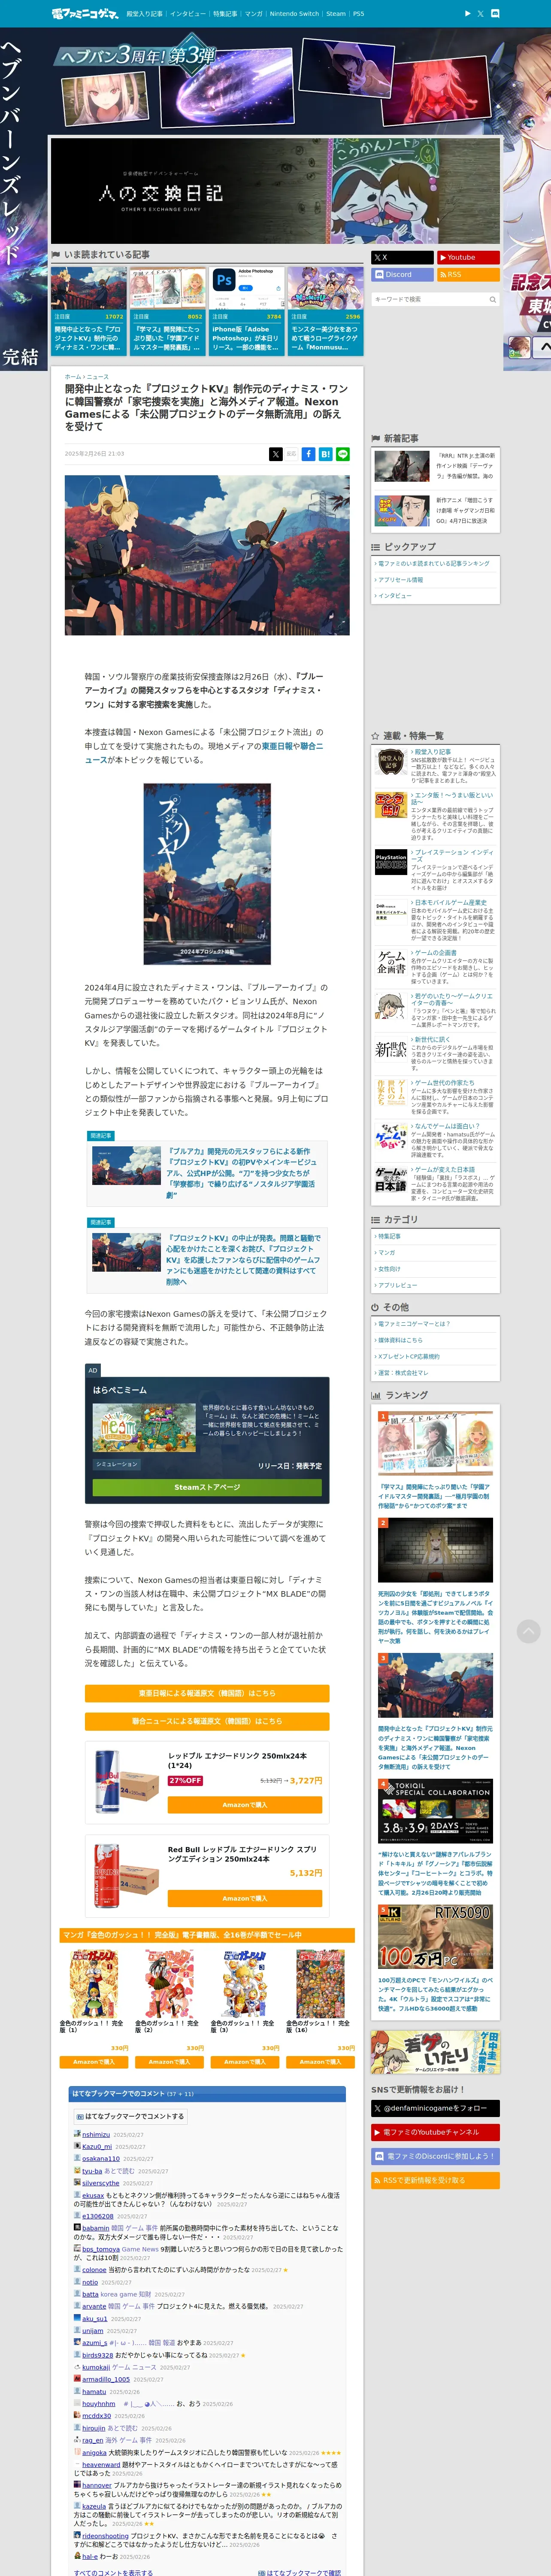Image resolution: width=551 pixels, height=2576 pixels.
Task: Click Amazonで購入 for Red Bull 250mlx24本 (1*24)
Action: pos(245,1805)
